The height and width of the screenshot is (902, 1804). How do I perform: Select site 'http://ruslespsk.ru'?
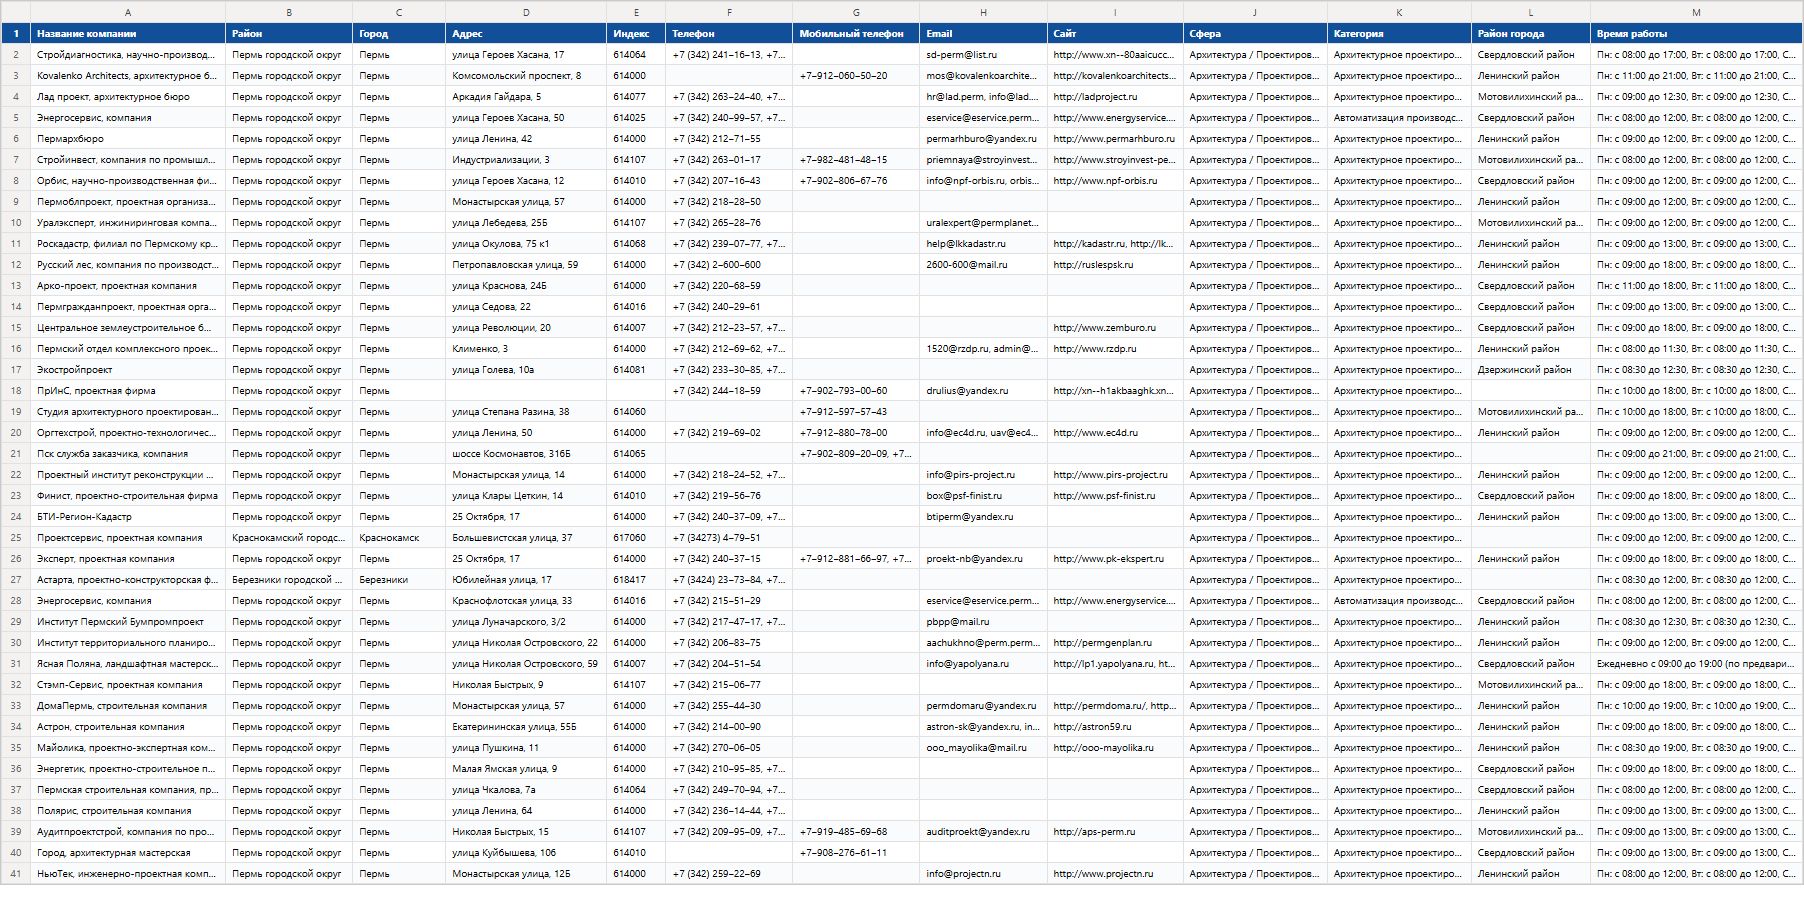1115,264
